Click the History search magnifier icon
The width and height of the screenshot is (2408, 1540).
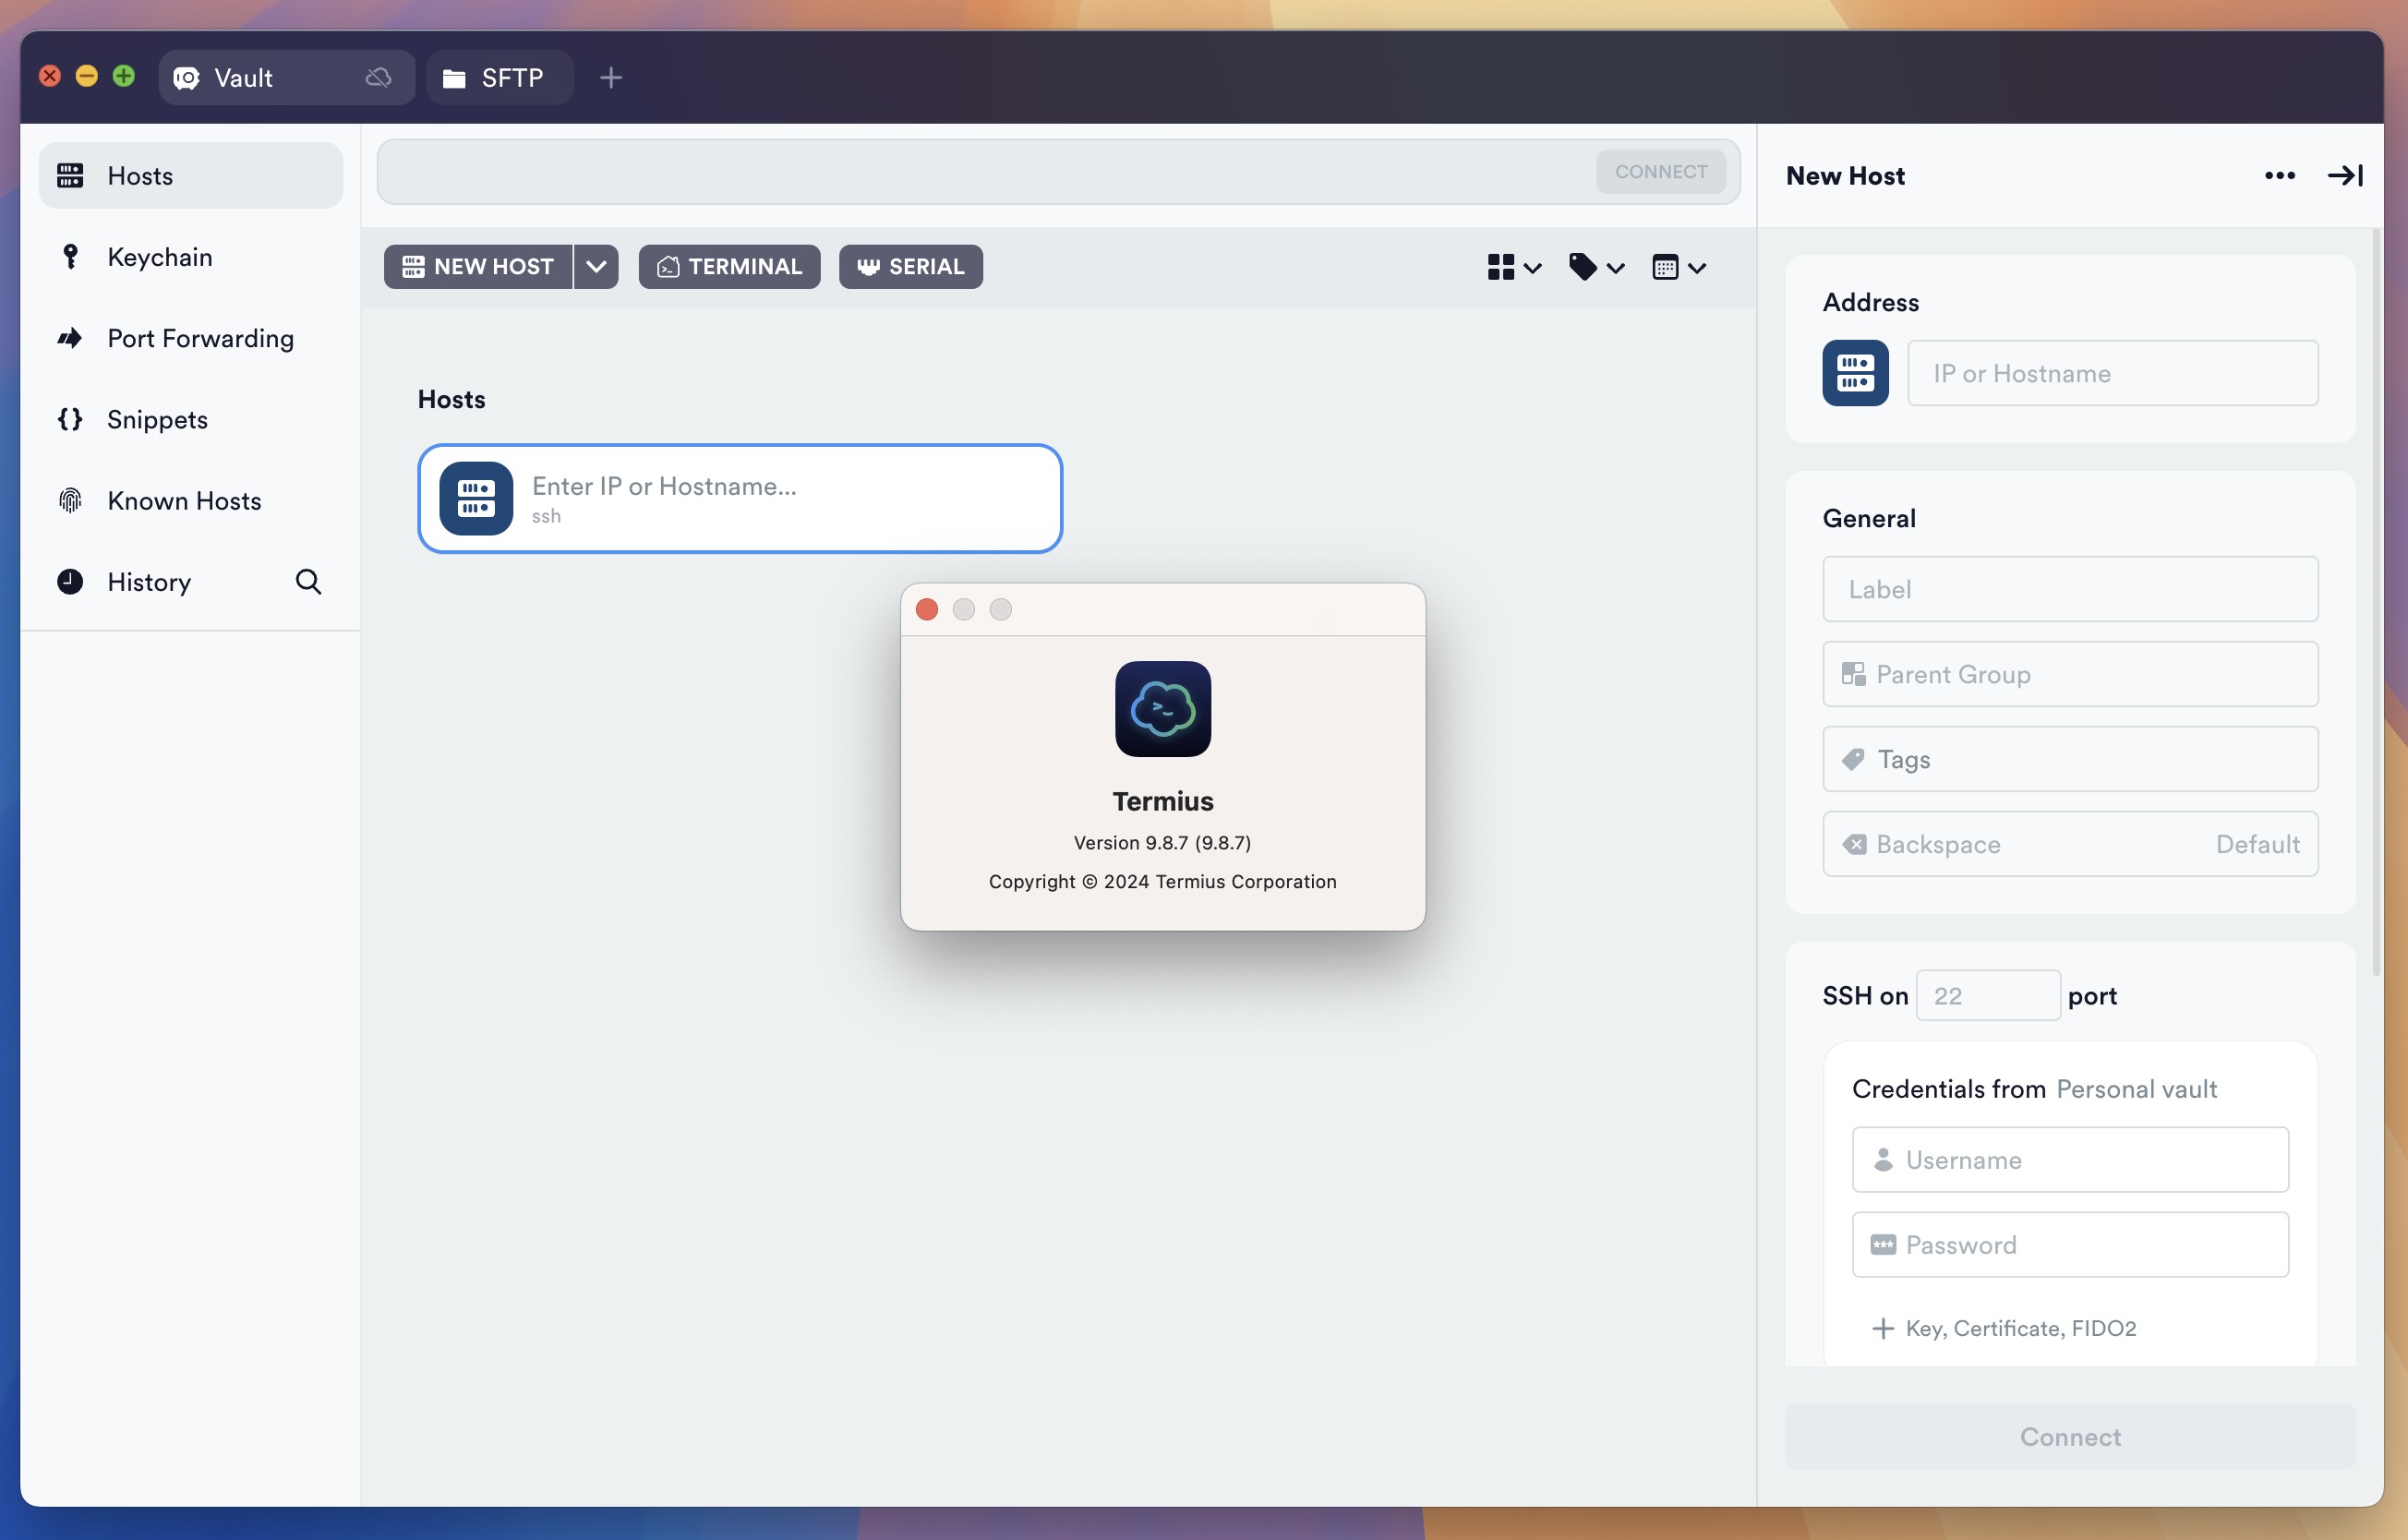pyautogui.click(x=308, y=582)
